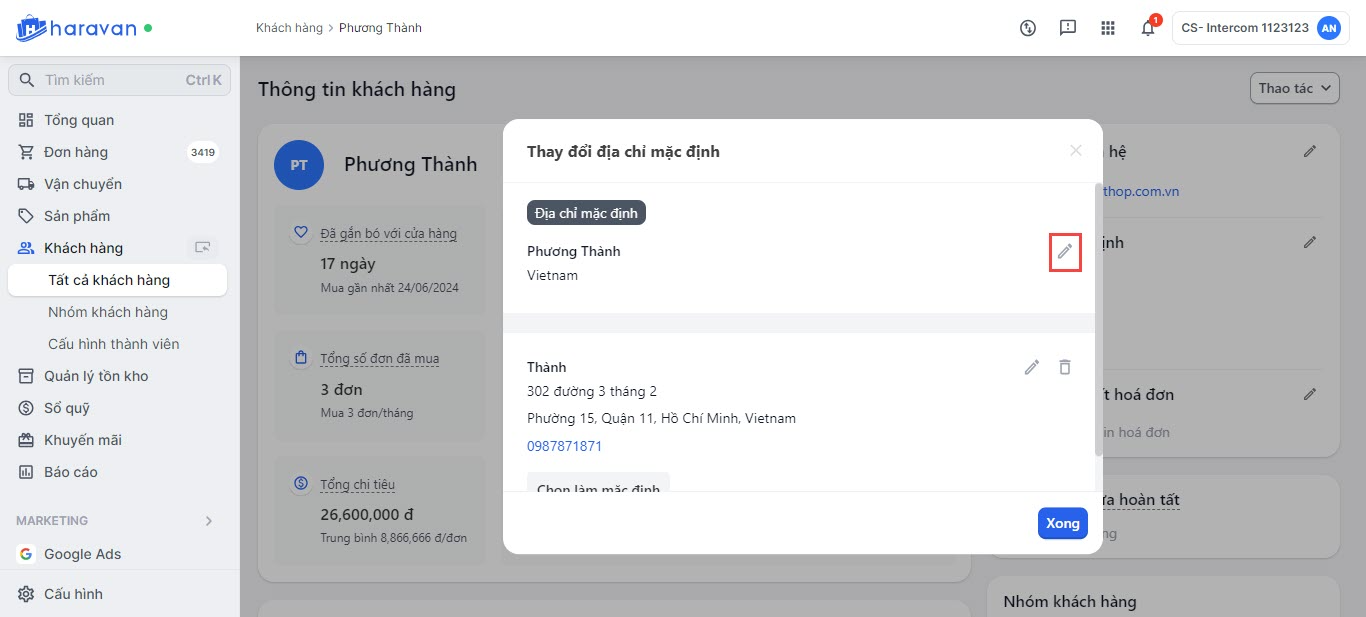Open the notifications bell
This screenshot has height=617, width=1366.
click(1148, 28)
